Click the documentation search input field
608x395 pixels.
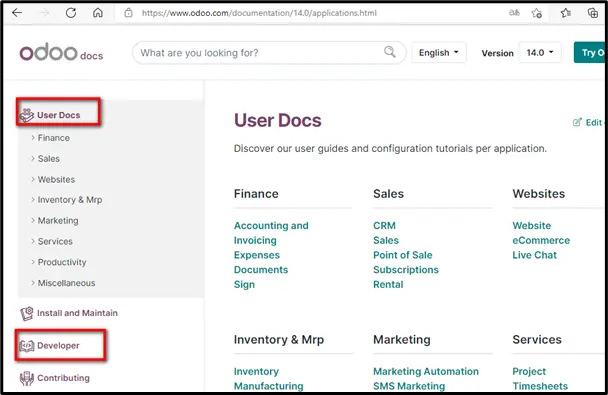(260, 53)
